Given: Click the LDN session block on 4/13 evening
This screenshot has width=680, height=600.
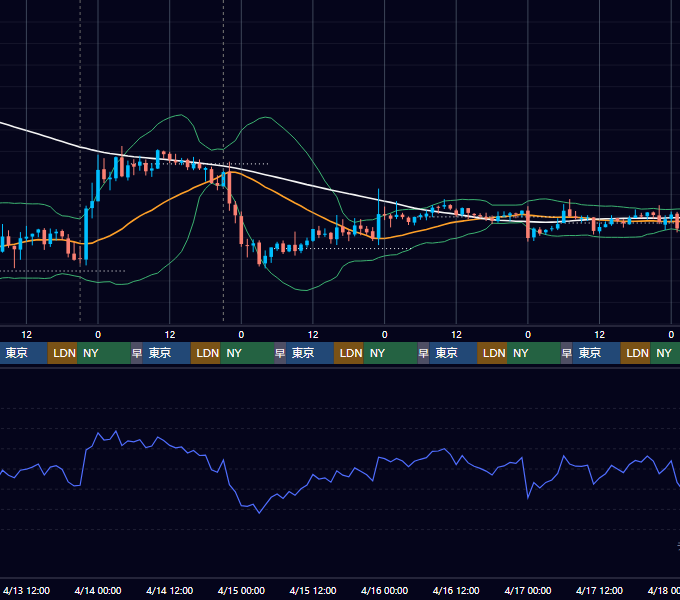Looking at the screenshot, I should tap(62, 353).
